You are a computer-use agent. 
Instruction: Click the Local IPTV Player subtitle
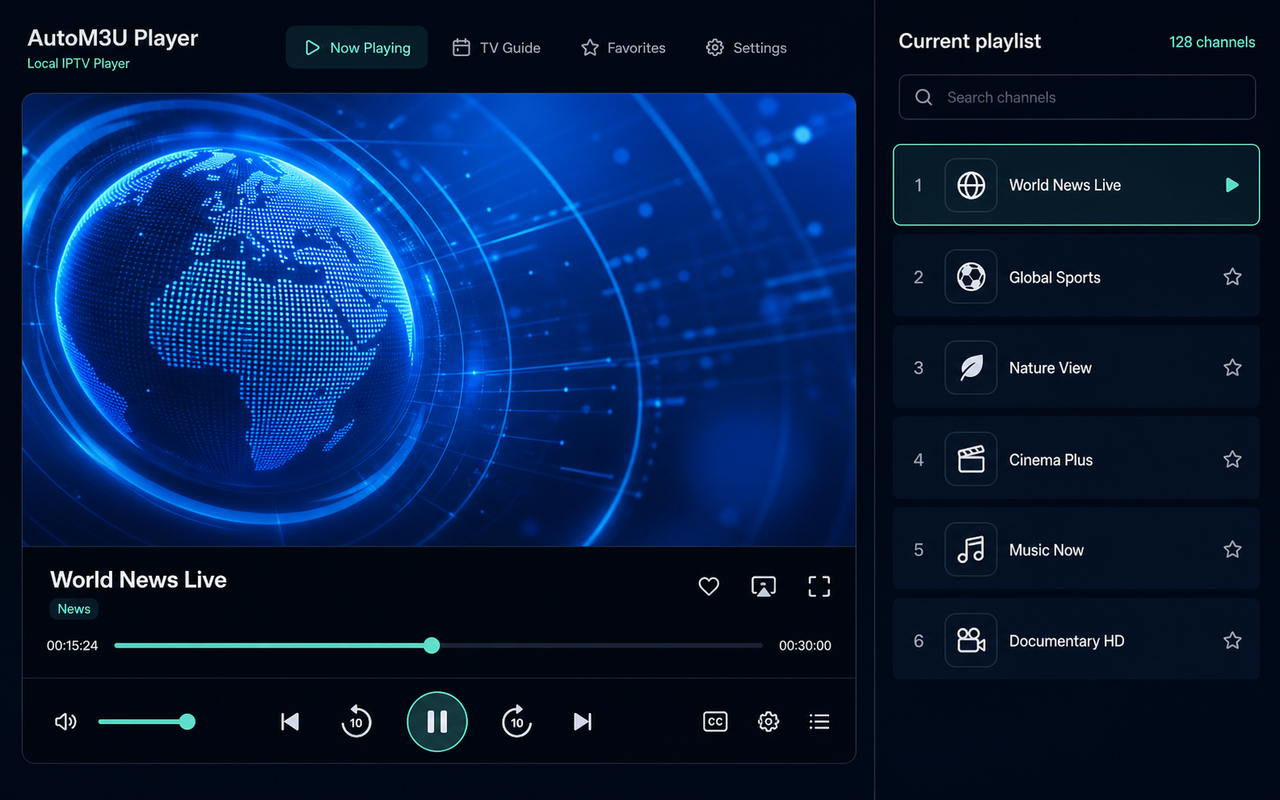point(78,64)
